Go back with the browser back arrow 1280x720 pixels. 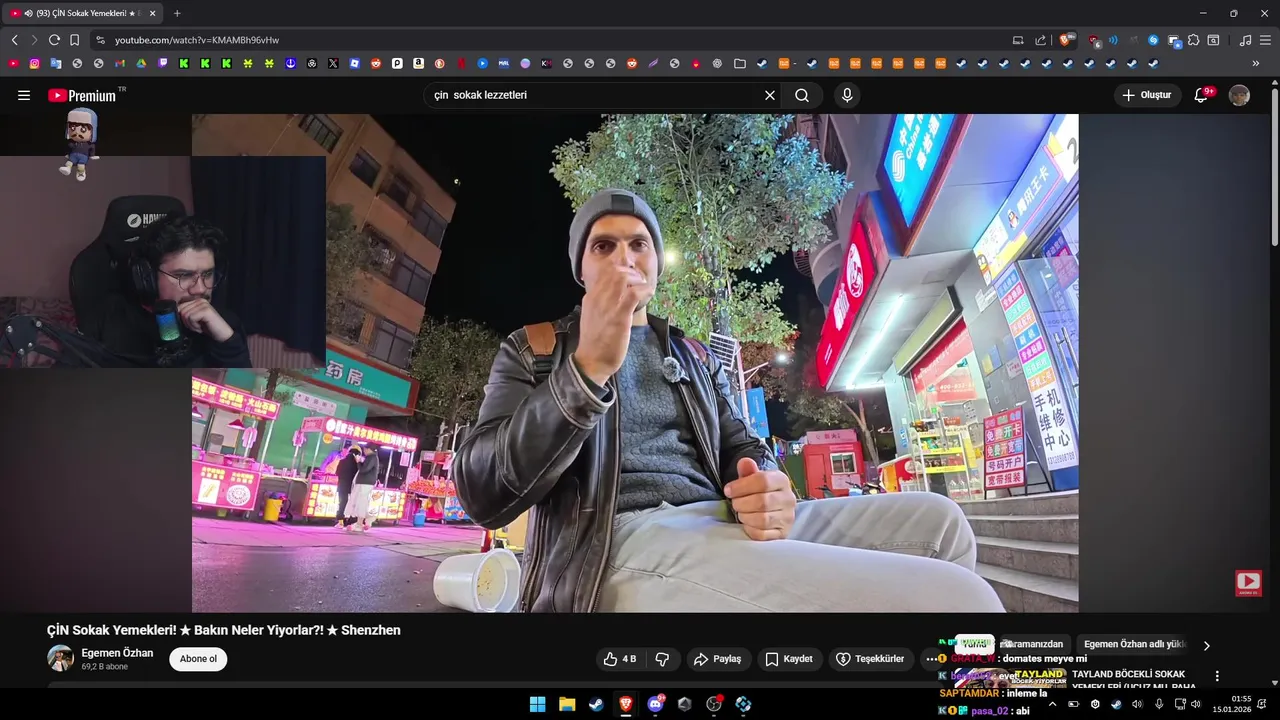click(x=14, y=40)
